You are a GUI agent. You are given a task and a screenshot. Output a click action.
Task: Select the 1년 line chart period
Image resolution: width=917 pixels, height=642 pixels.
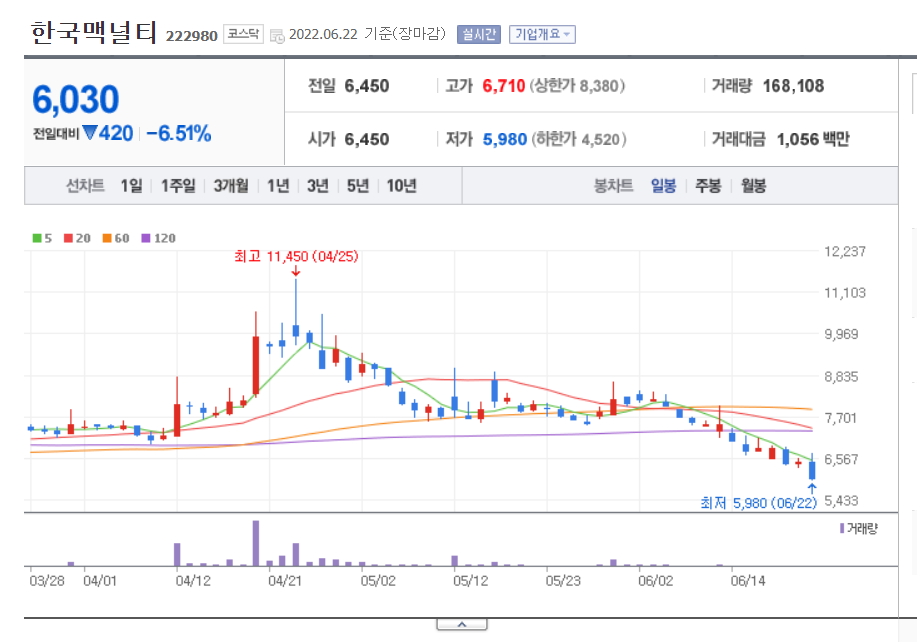click(278, 186)
